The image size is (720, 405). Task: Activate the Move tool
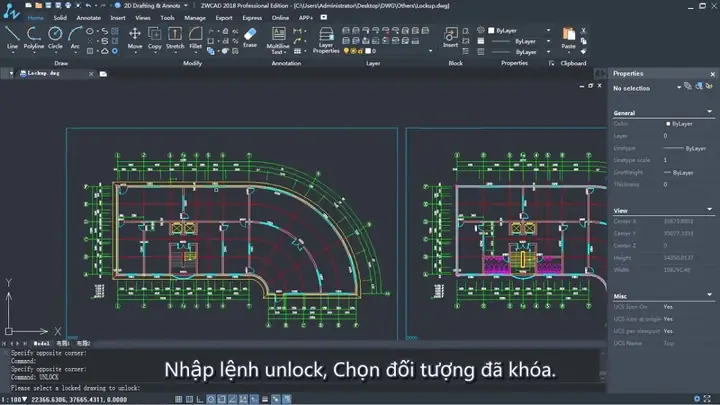[x=135, y=38]
